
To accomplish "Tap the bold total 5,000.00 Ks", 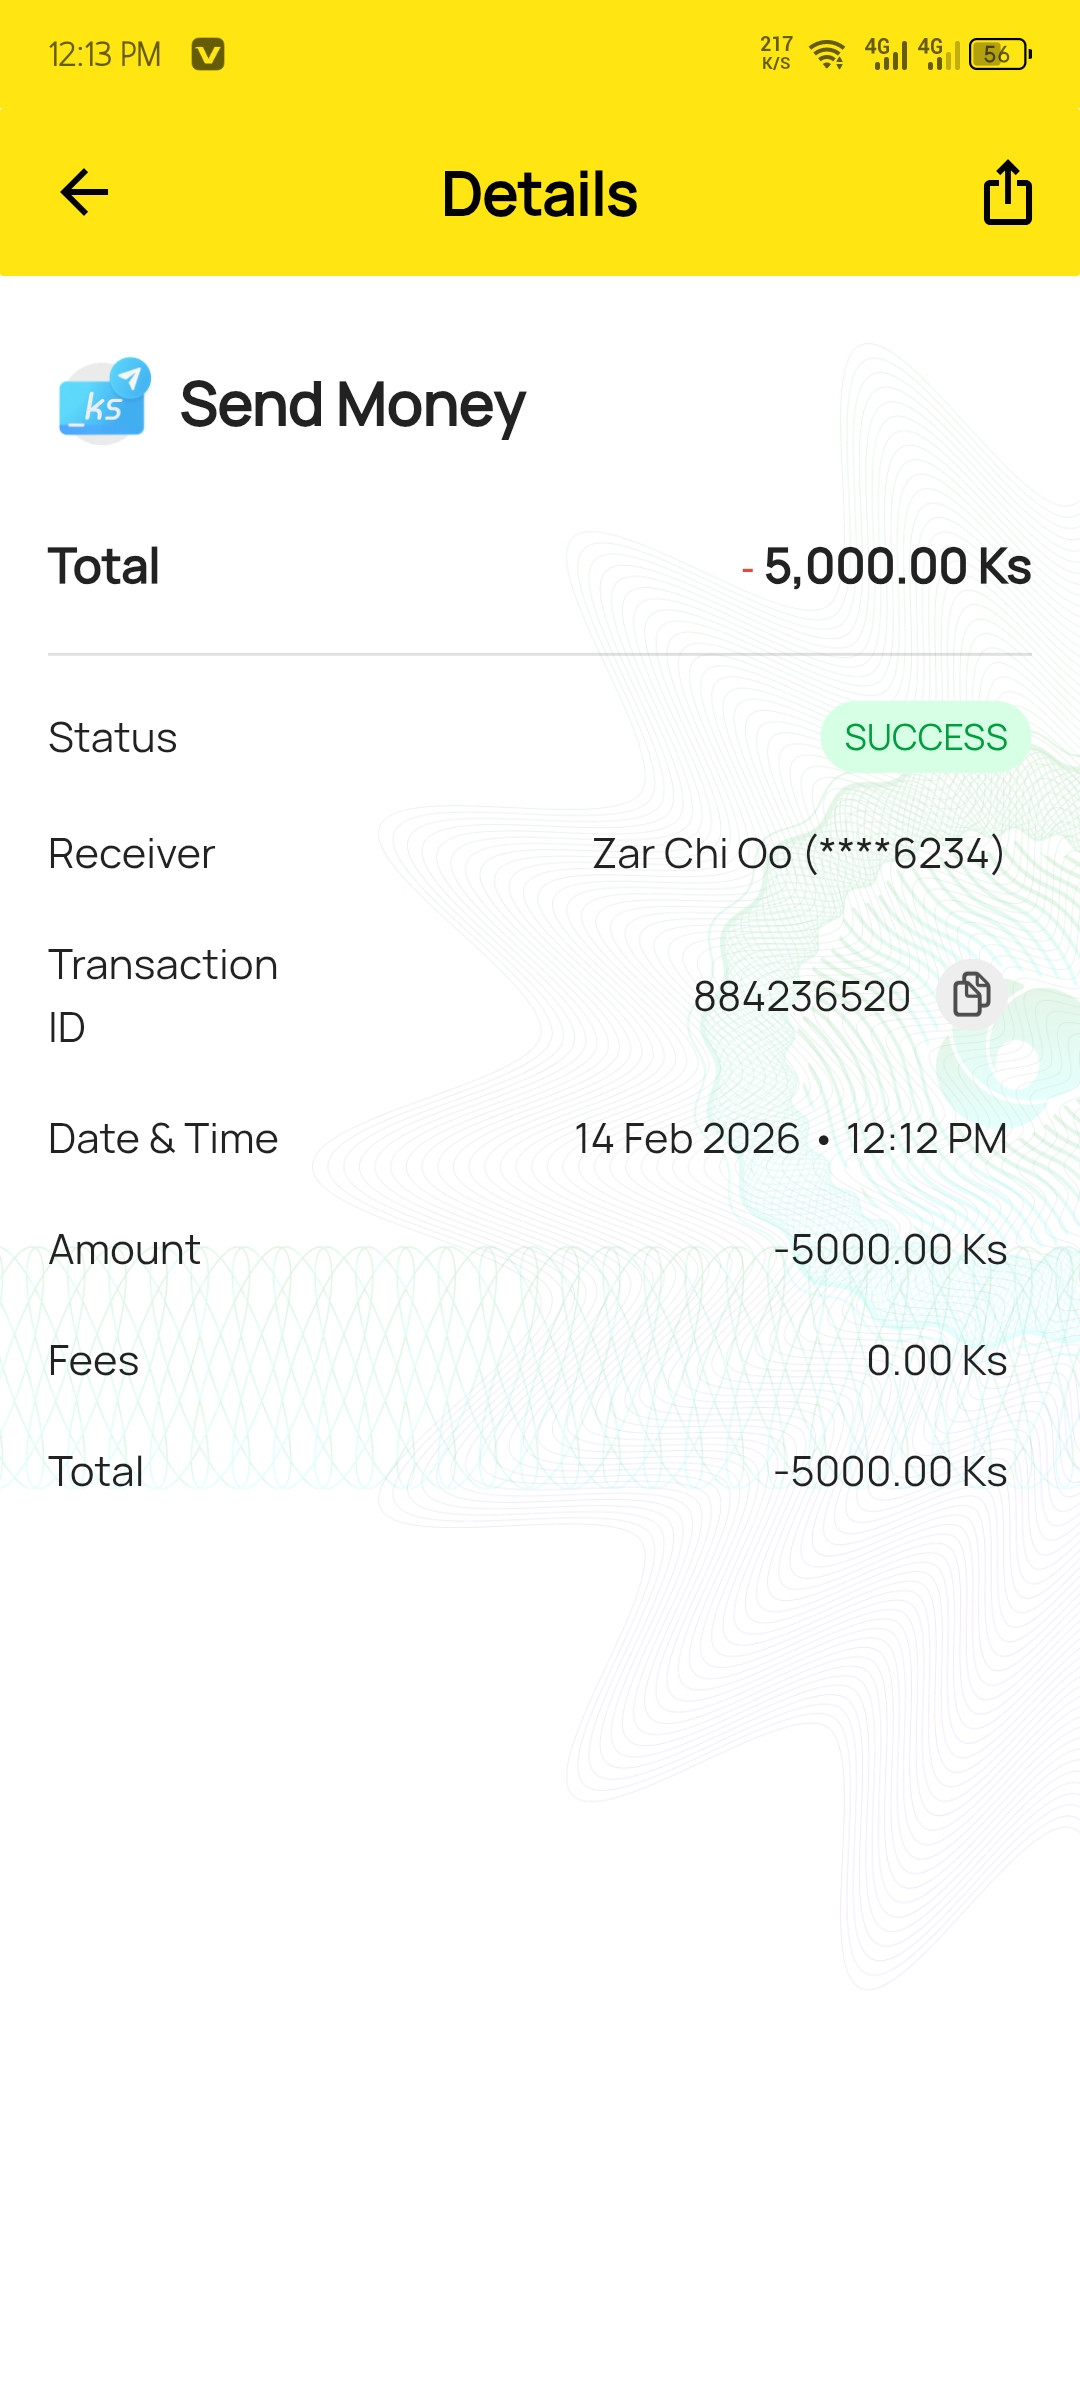I will (897, 567).
